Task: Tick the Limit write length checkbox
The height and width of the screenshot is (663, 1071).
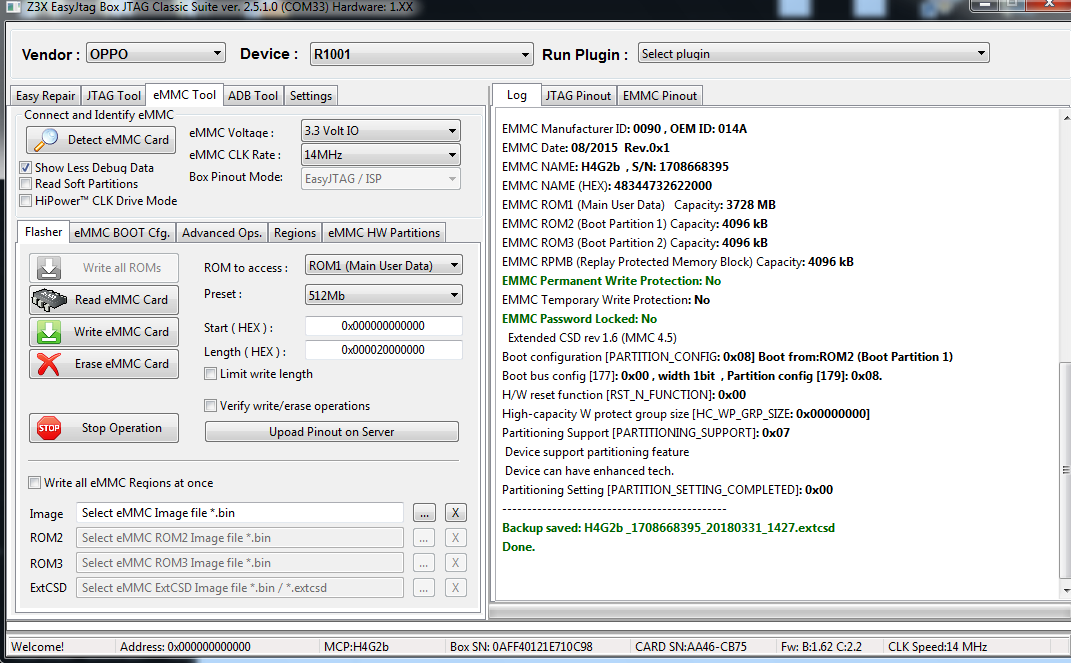Action: pyautogui.click(x=210, y=373)
